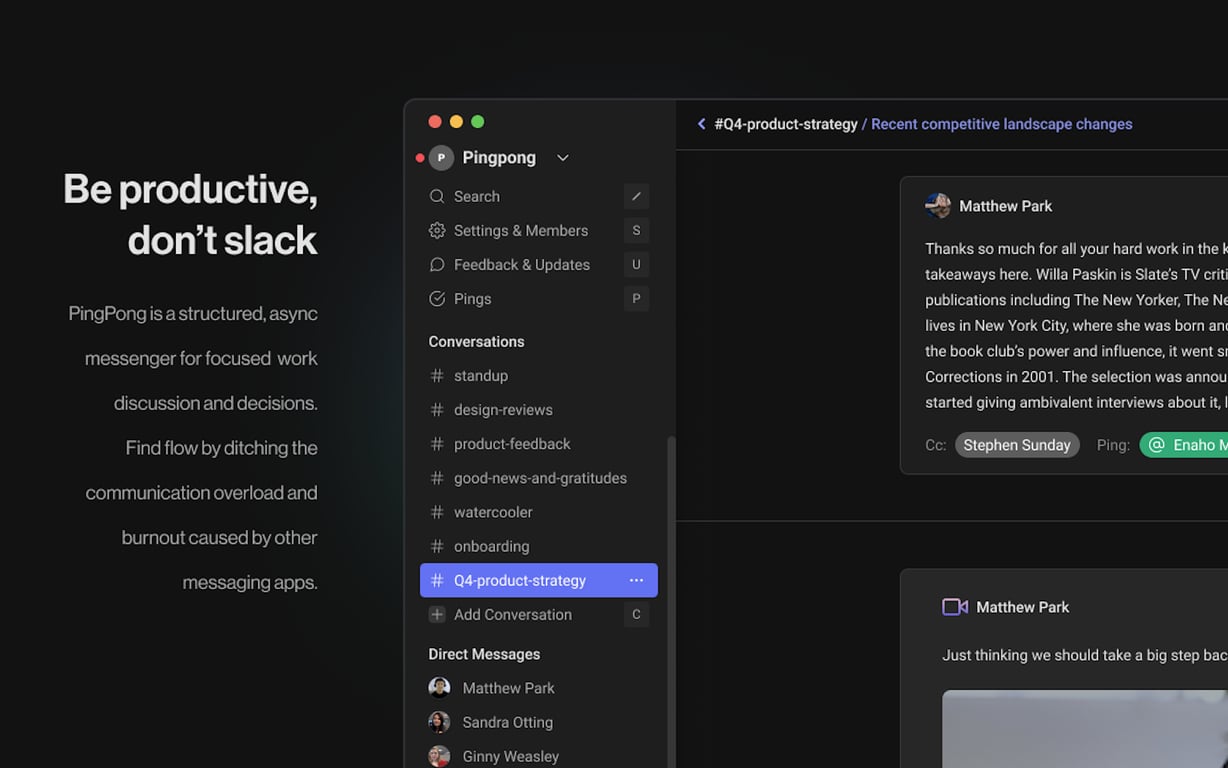The width and height of the screenshot is (1228, 768).
Task: Click the S shortcut badge
Action: [636, 231]
